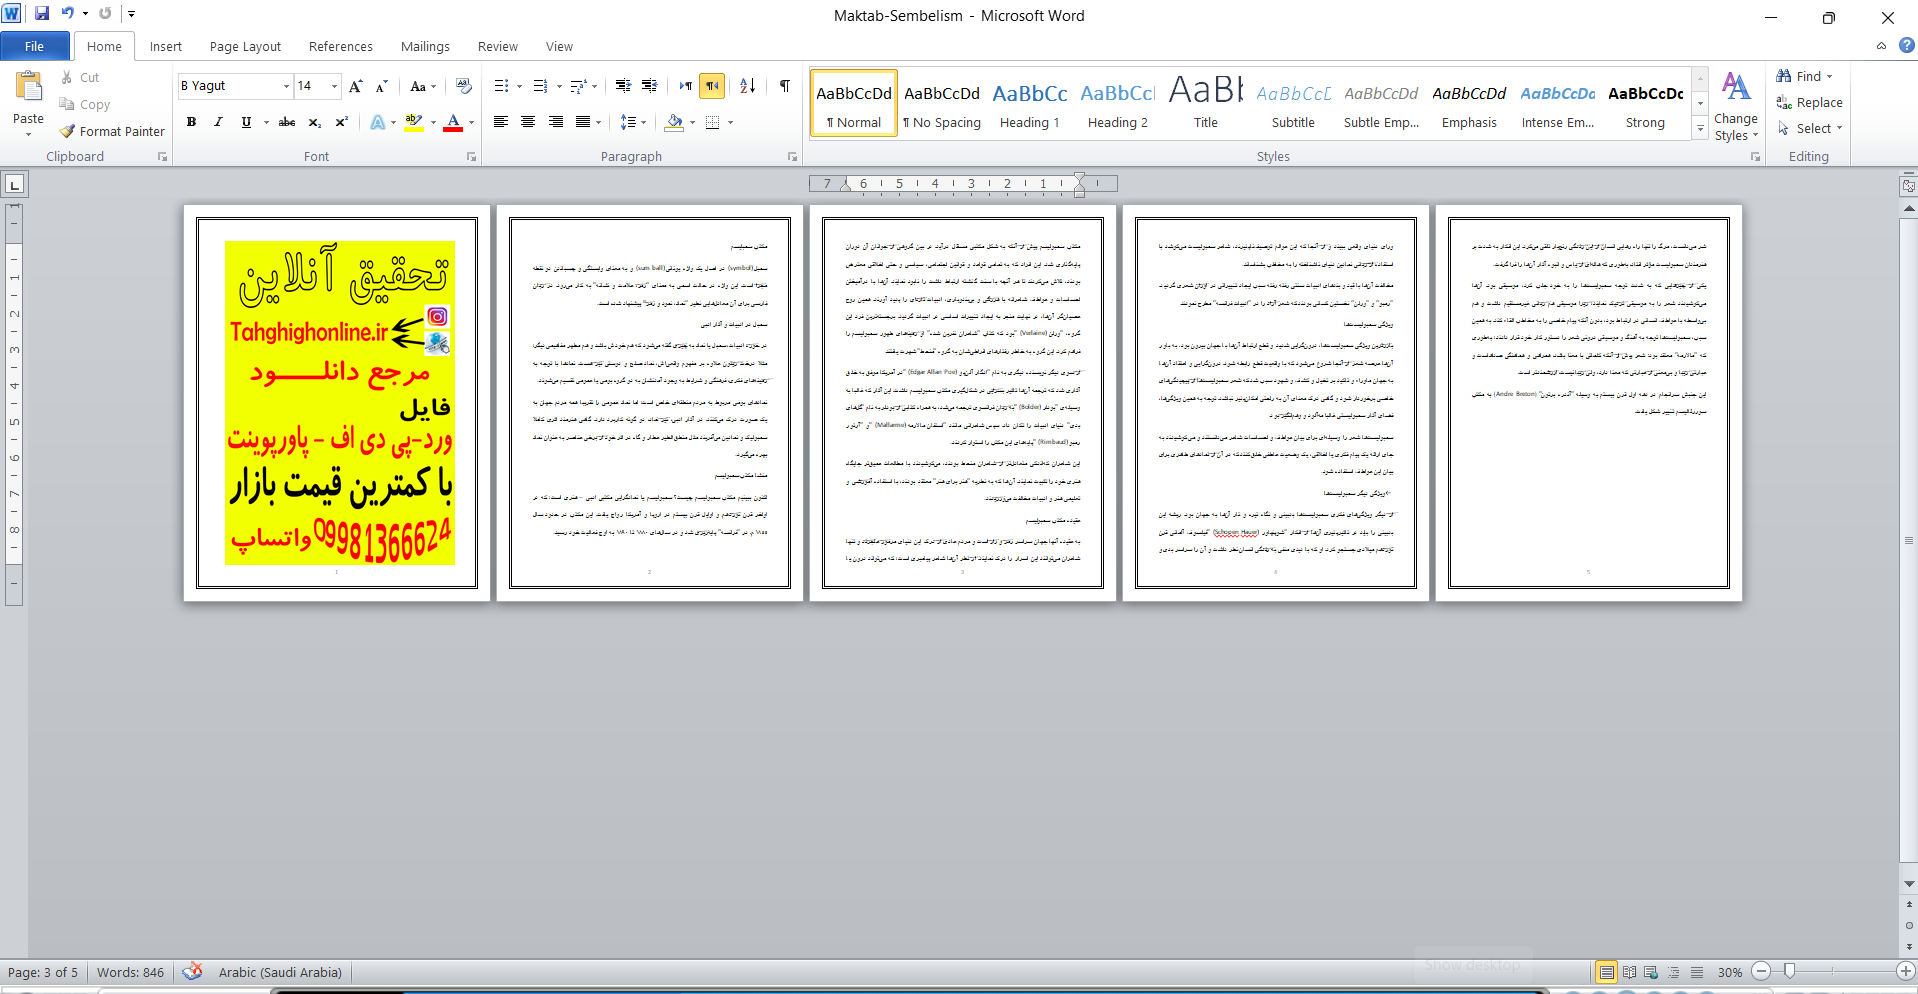
Task: Open the References tab
Action: [x=340, y=46]
